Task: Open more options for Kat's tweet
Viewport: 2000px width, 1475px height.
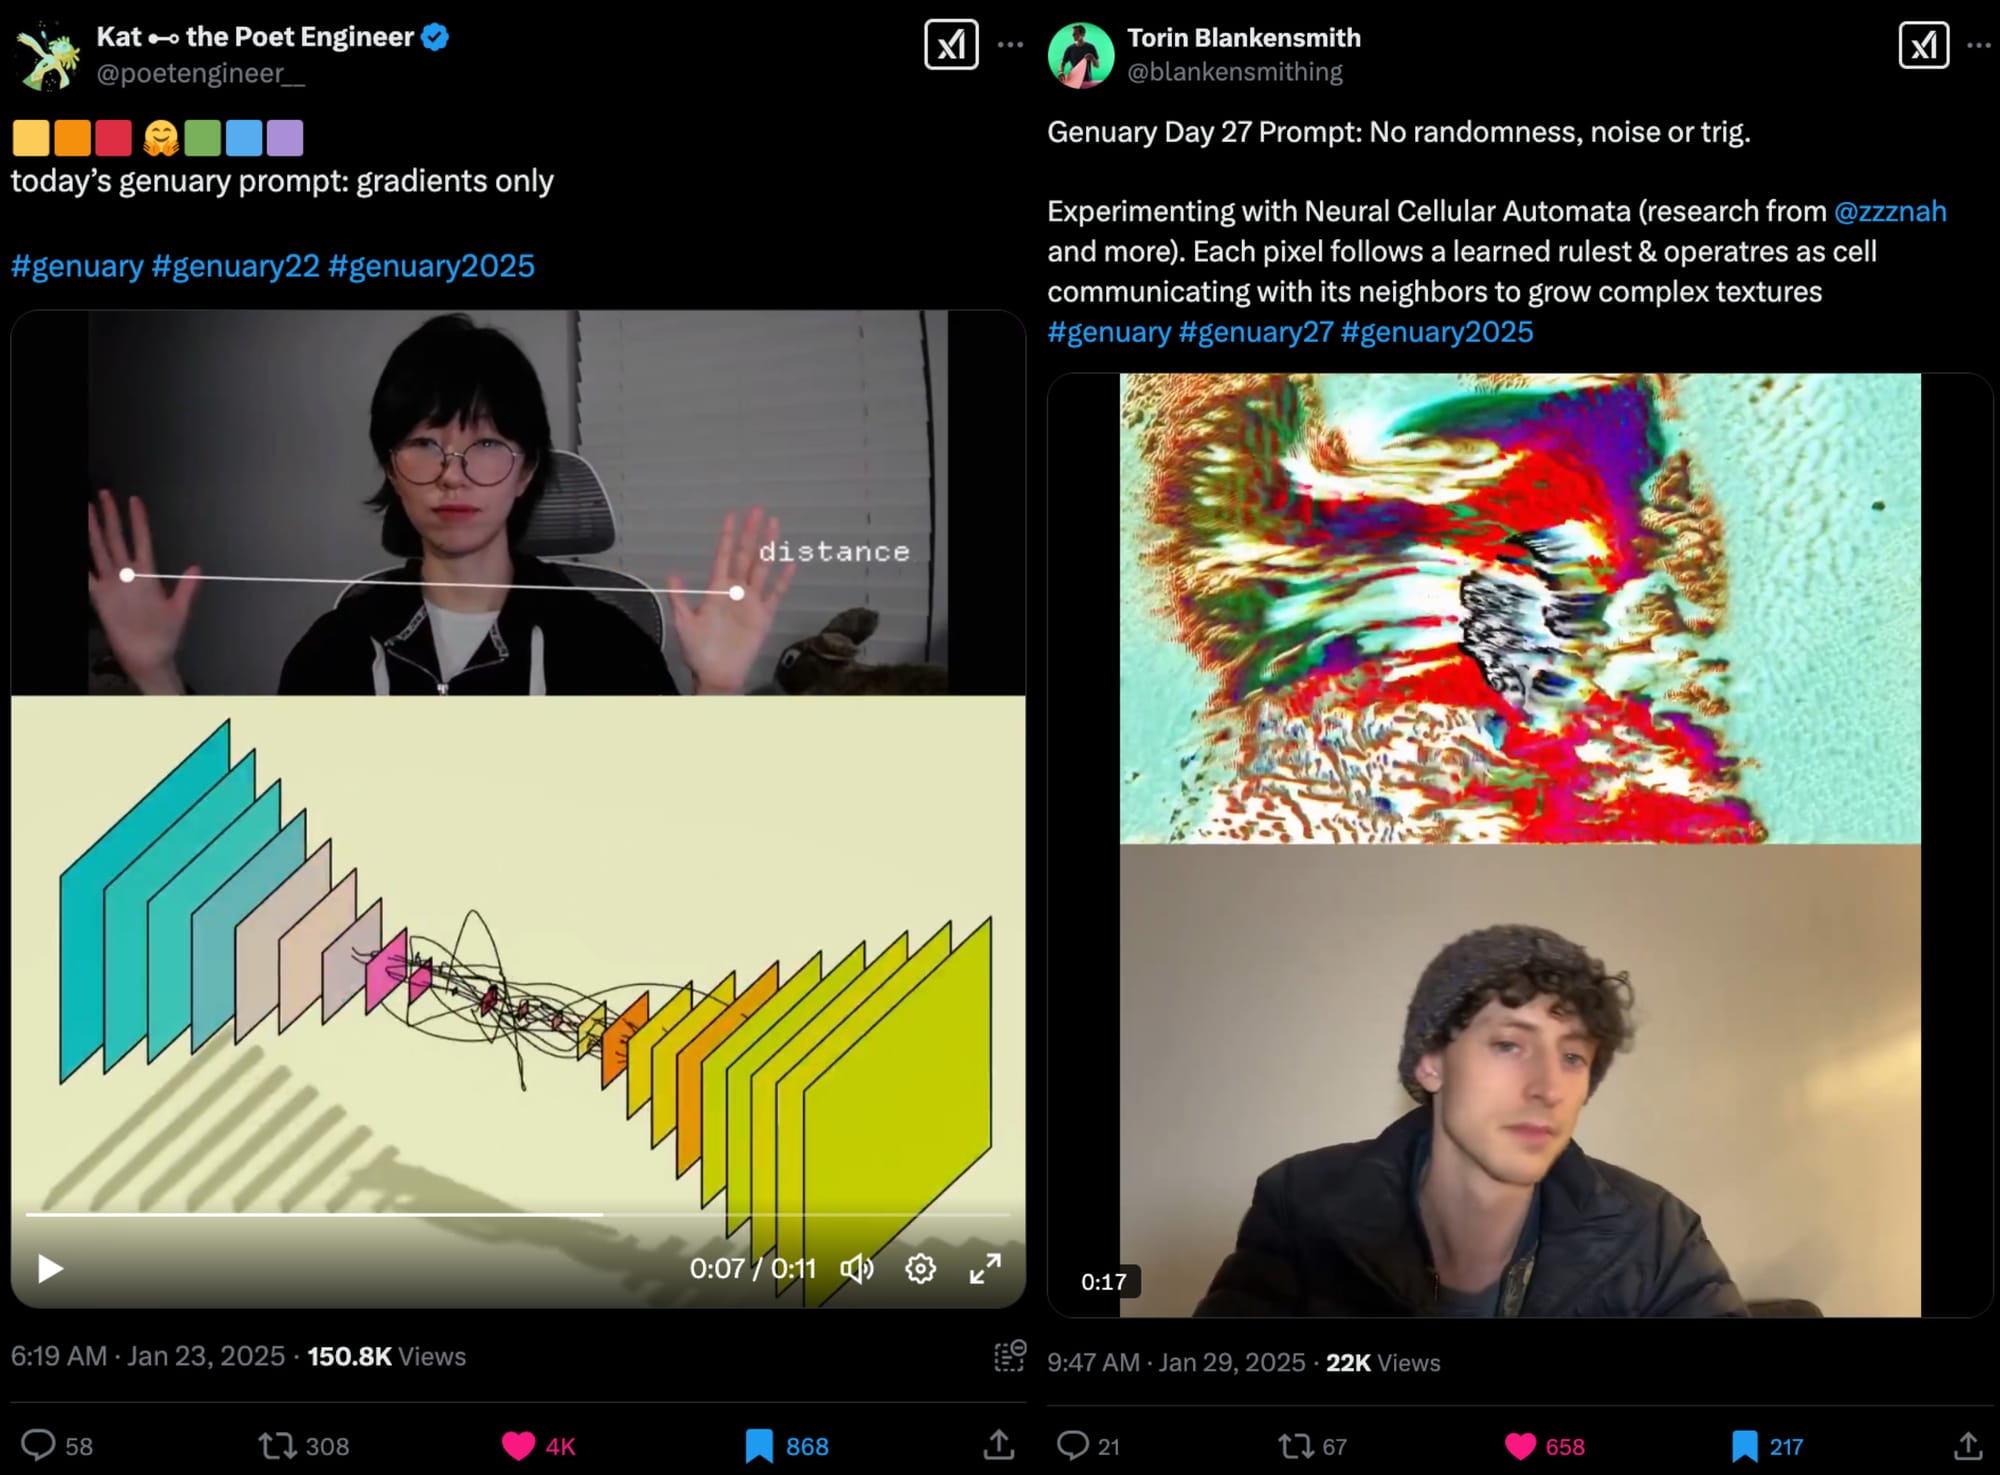Action: (1010, 45)
